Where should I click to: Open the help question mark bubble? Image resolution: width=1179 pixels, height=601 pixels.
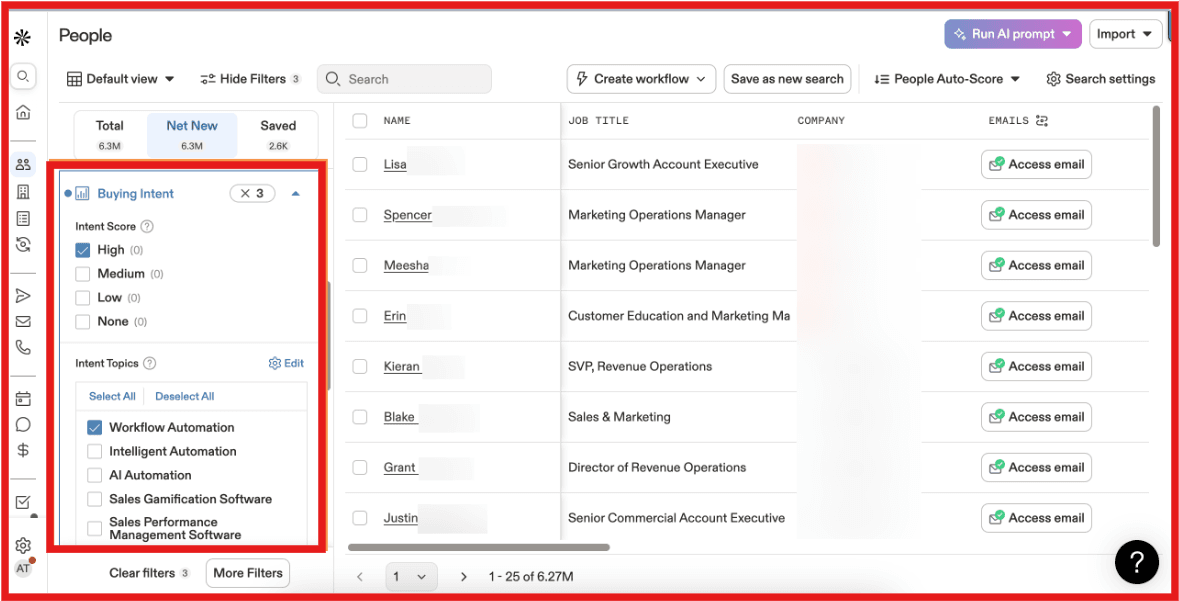click(x=1136, y=562)
